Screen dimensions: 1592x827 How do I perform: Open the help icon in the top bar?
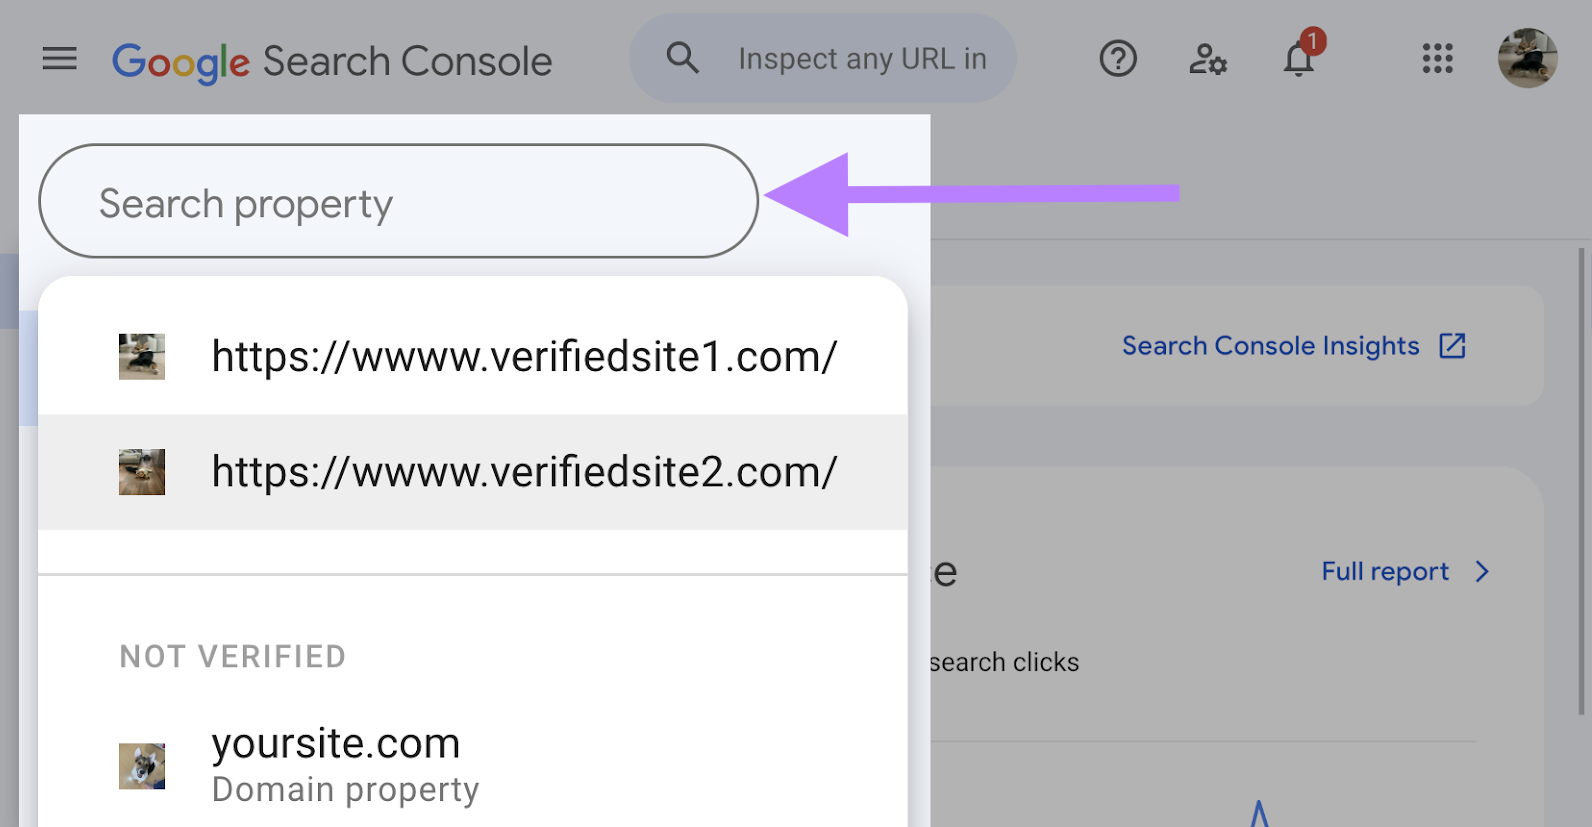(x=1118, y=59)
